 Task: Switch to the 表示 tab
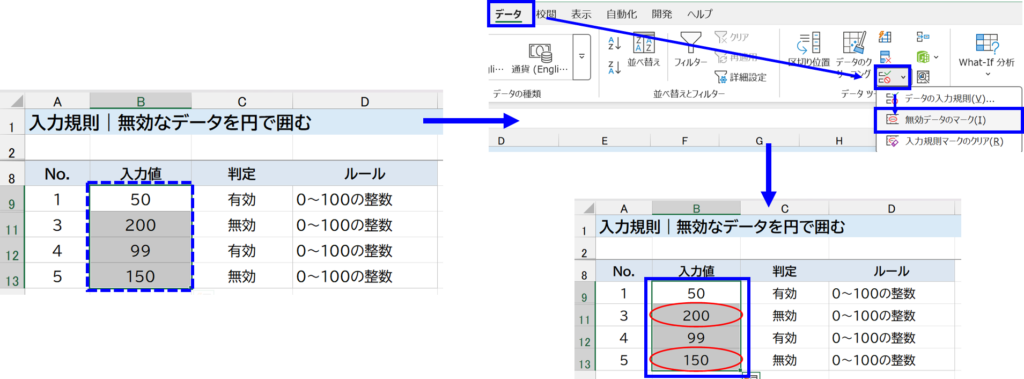pos(581,14)
